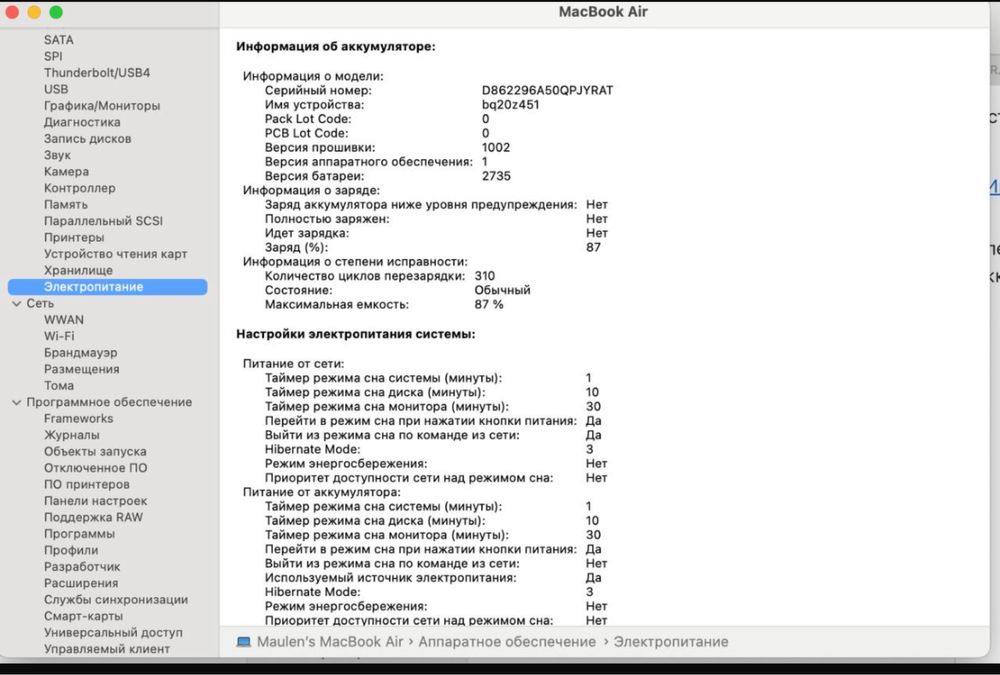Click the Питание от аккумулятора label
The width and height of the screenshot is (1000, 675).
[x=321, y=493]
